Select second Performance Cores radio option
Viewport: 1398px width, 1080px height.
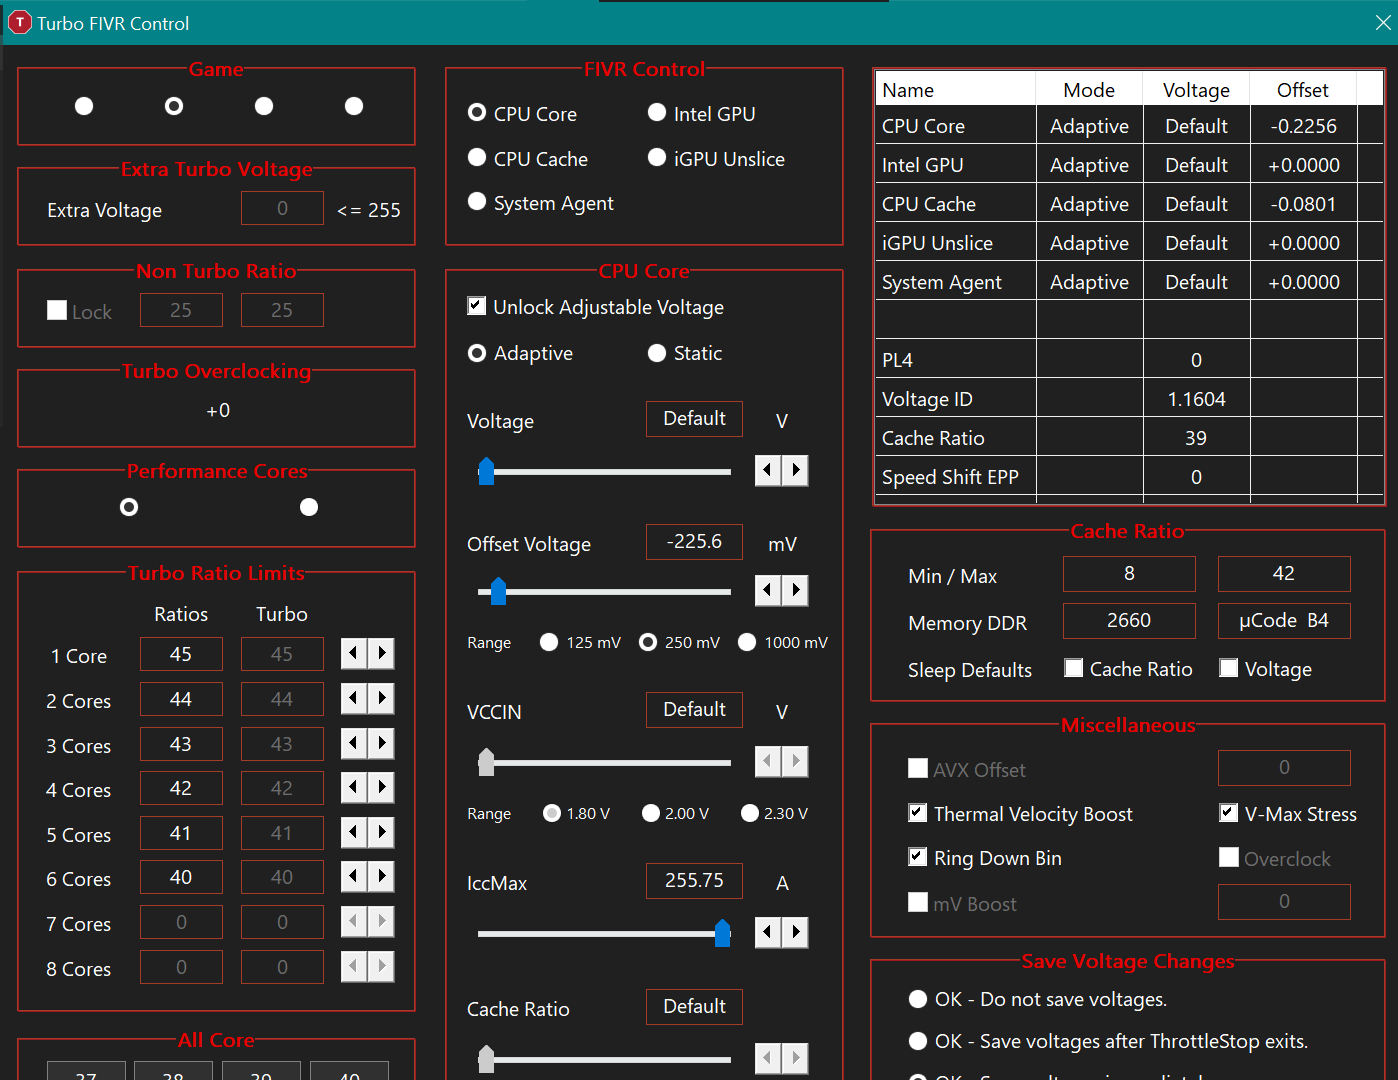click(309, 507)
